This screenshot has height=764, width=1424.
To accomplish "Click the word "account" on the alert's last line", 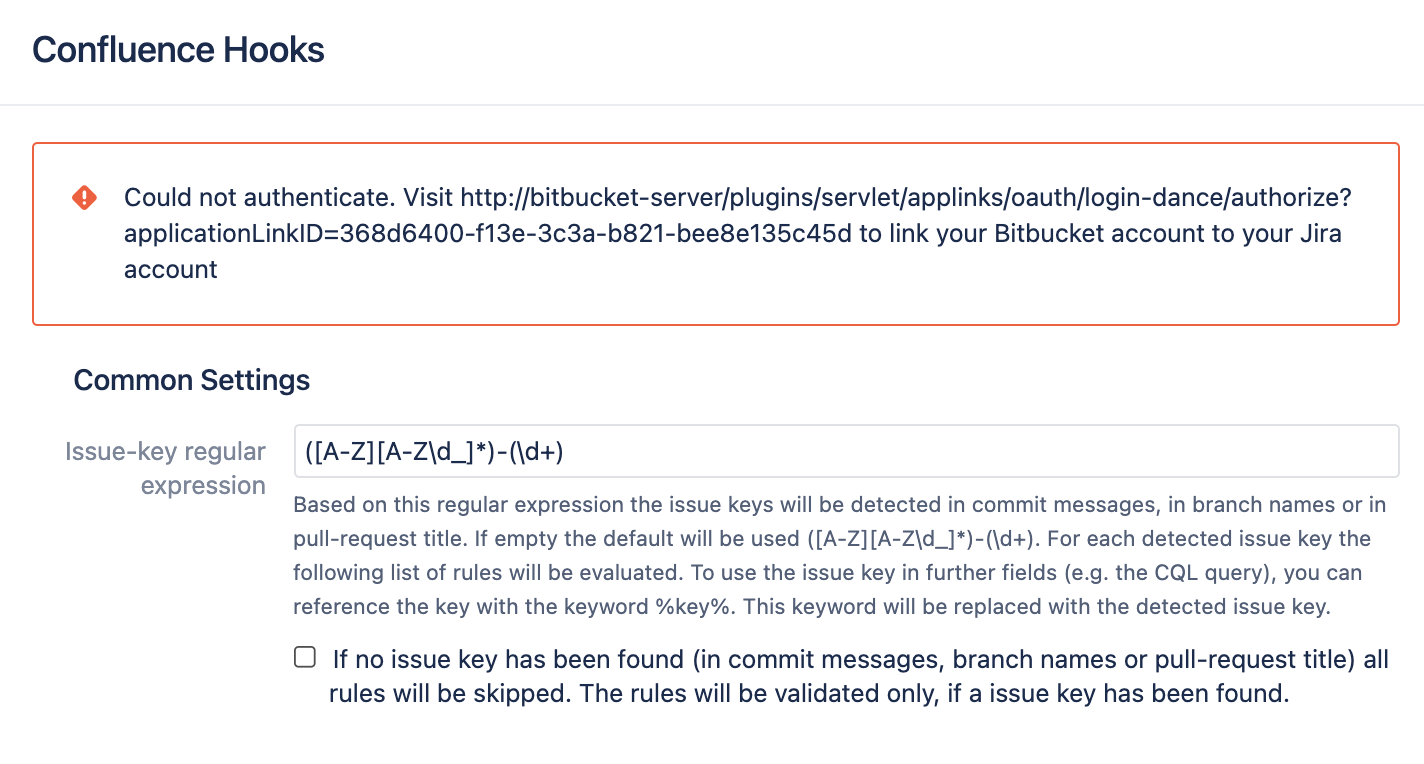I will 171,270.
